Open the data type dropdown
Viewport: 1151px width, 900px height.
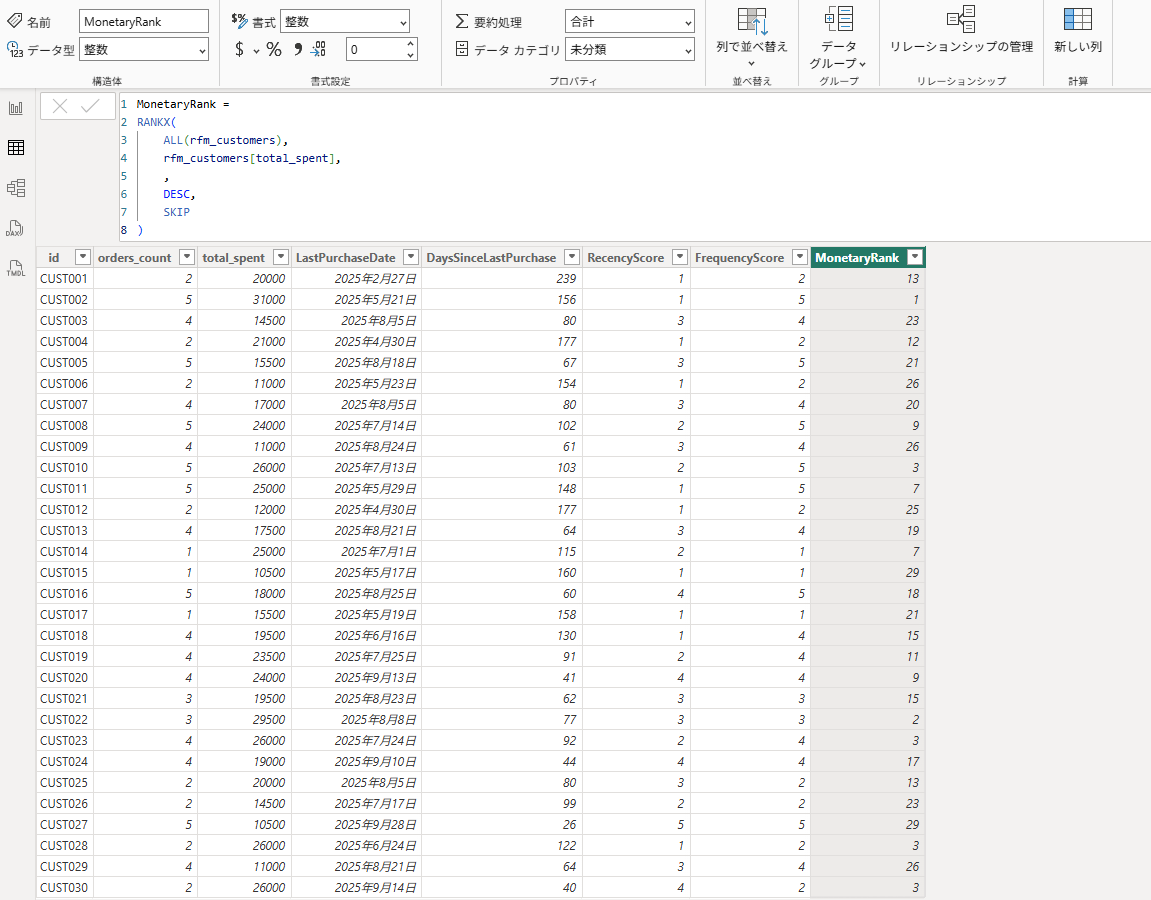point(144,49)
